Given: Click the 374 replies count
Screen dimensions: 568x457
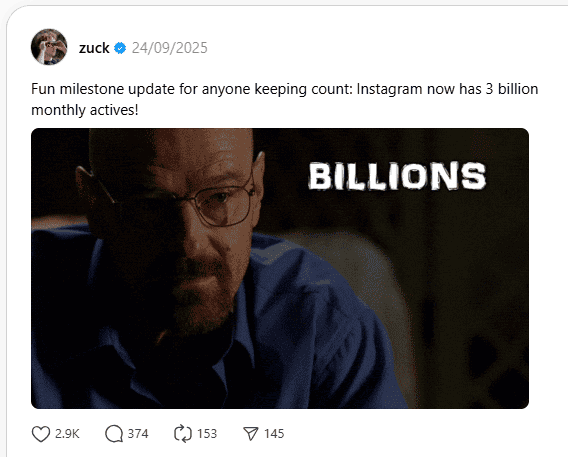Looking at the screenshot, I should pos(138,434).
